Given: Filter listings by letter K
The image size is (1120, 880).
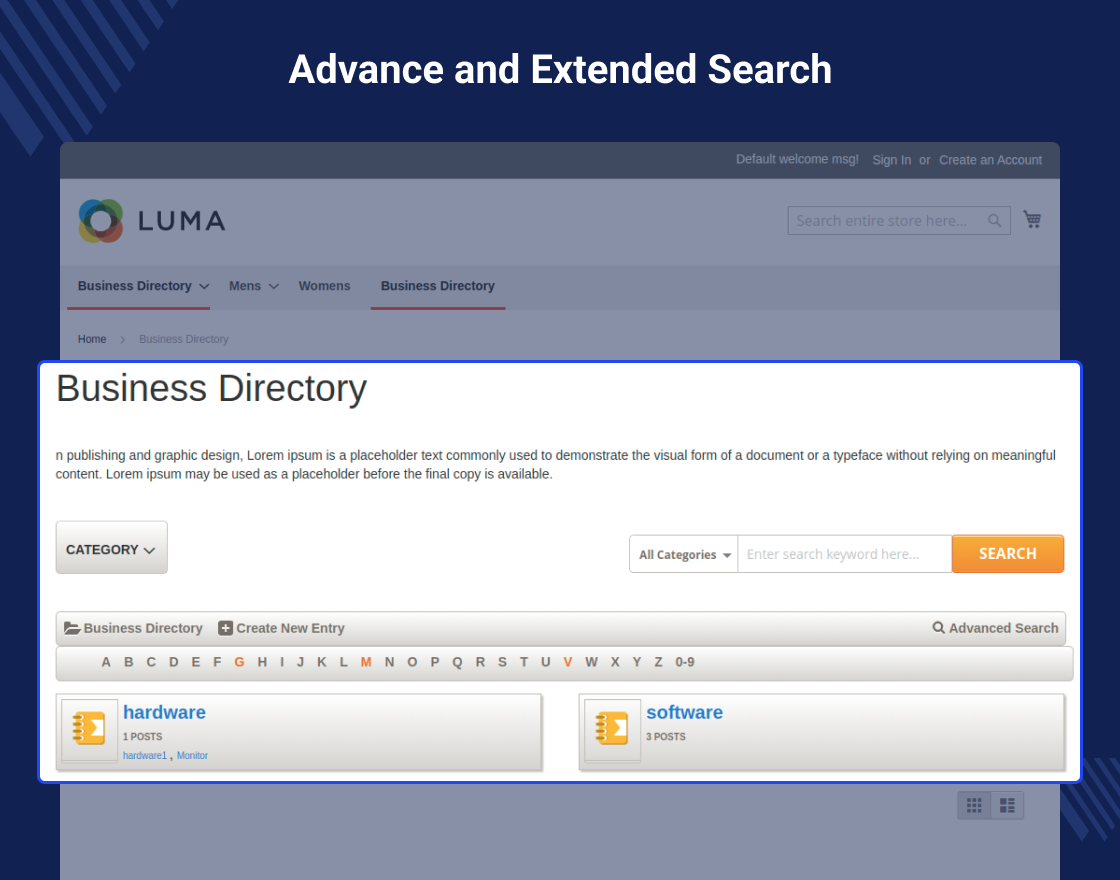Looking at the screenshot, I should point(322,662).
